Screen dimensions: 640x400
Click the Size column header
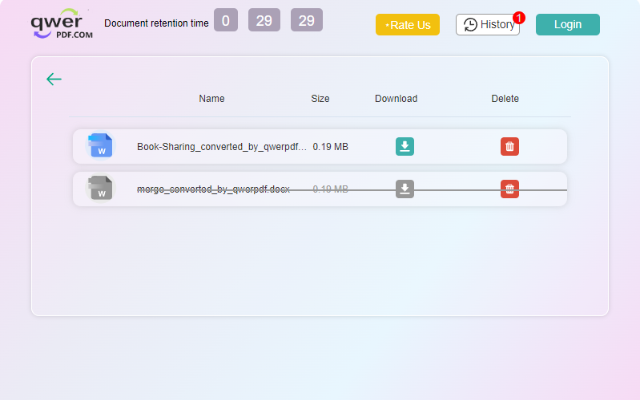320,98
